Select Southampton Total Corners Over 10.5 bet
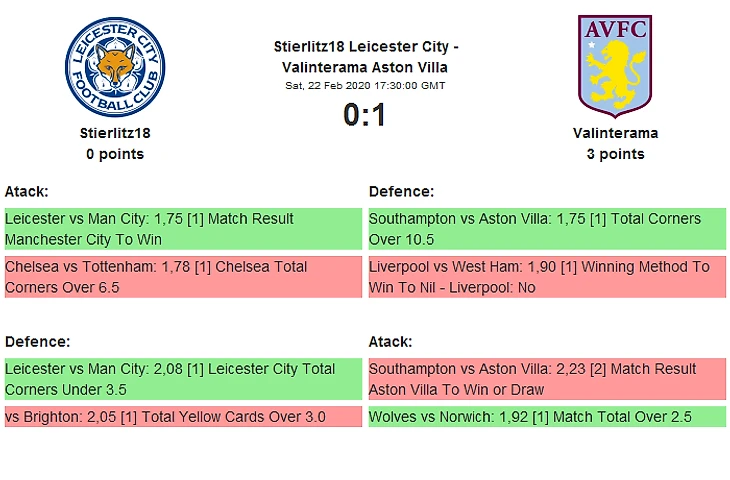Image resolution: width=730 pixels, height=480 pixels. click(547, 229)
